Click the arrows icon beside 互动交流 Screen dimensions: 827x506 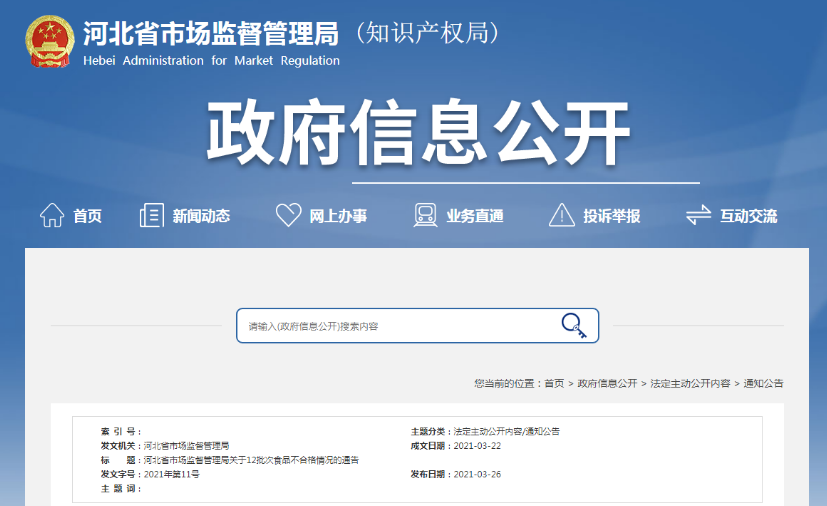(698, 215)
